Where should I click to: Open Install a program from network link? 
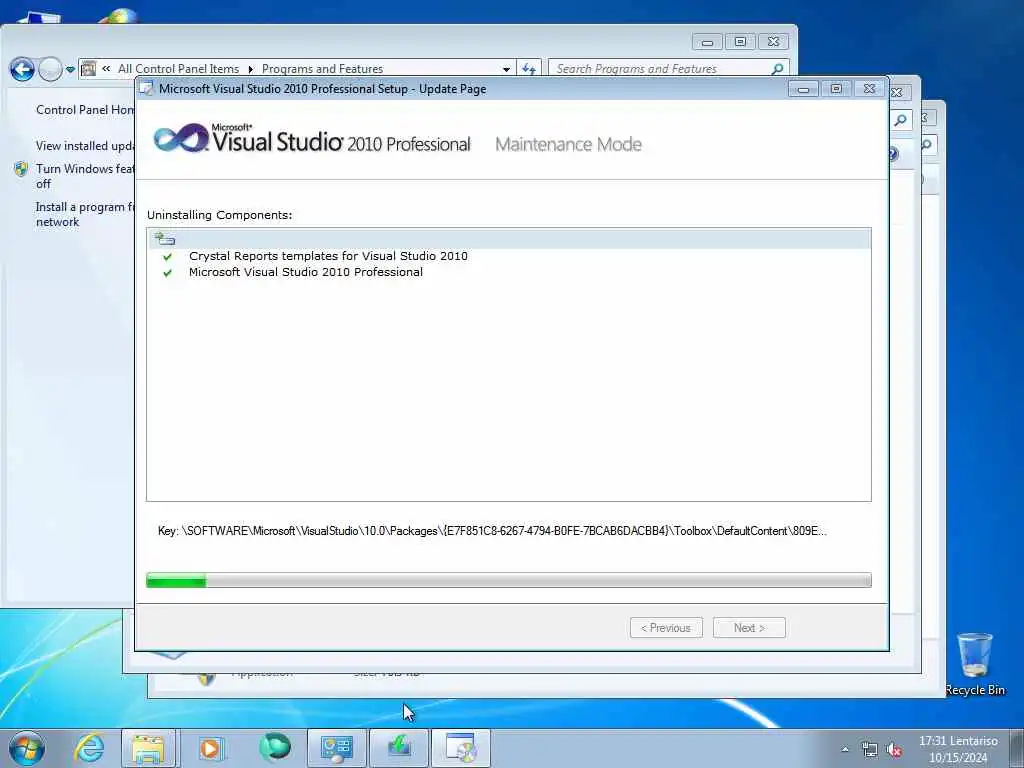[x=85, y=214]
